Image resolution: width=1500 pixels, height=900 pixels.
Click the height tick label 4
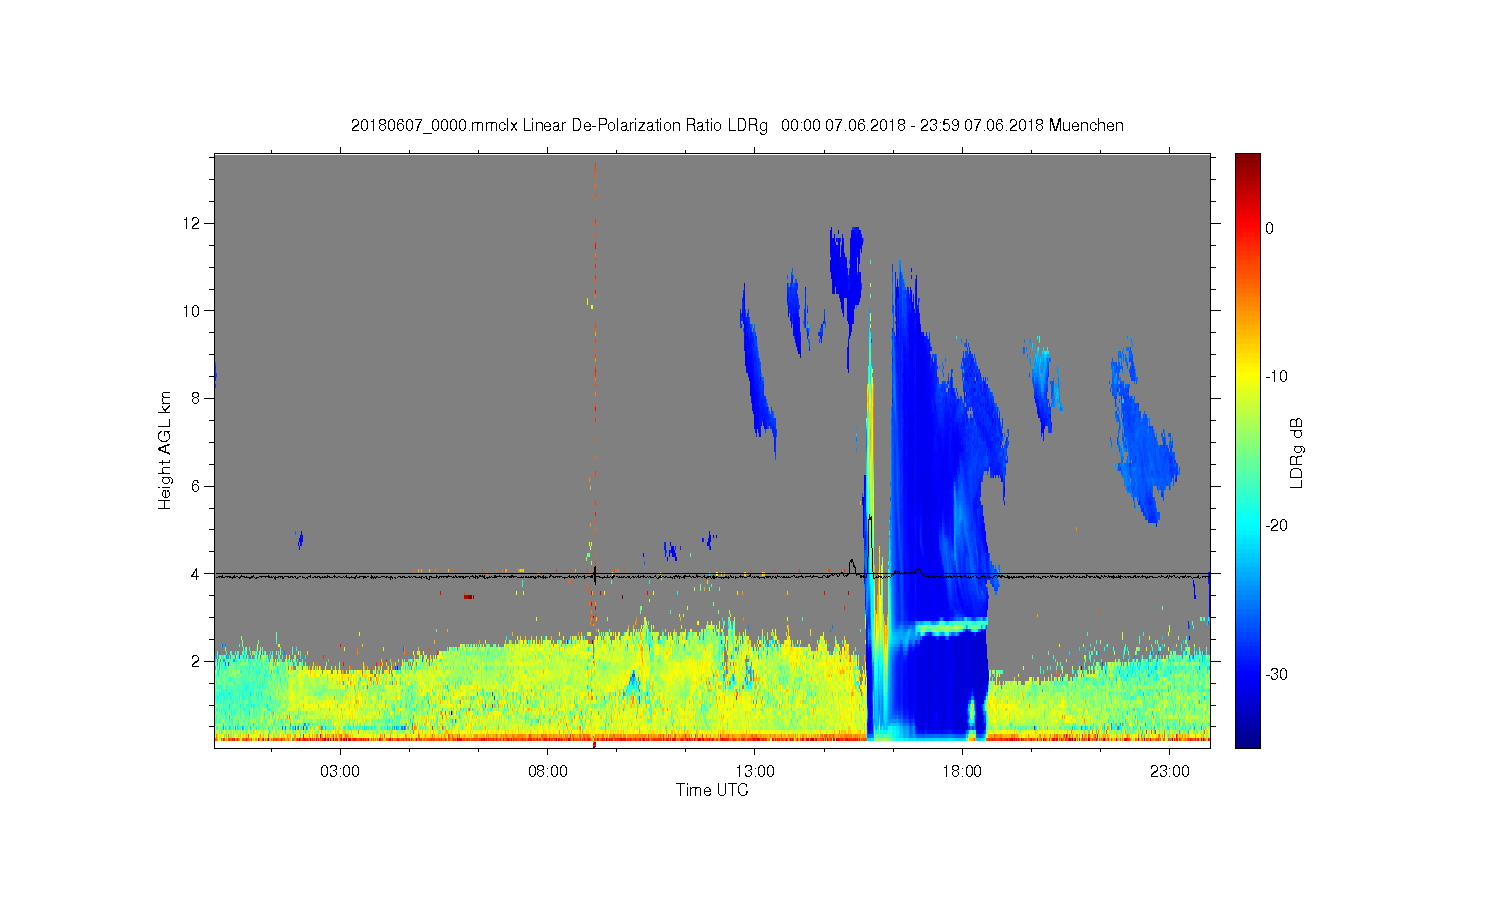tap(197, 574)
